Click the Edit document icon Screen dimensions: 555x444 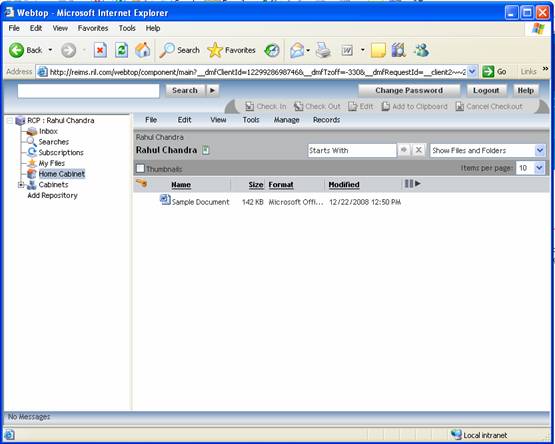(353, 106)
